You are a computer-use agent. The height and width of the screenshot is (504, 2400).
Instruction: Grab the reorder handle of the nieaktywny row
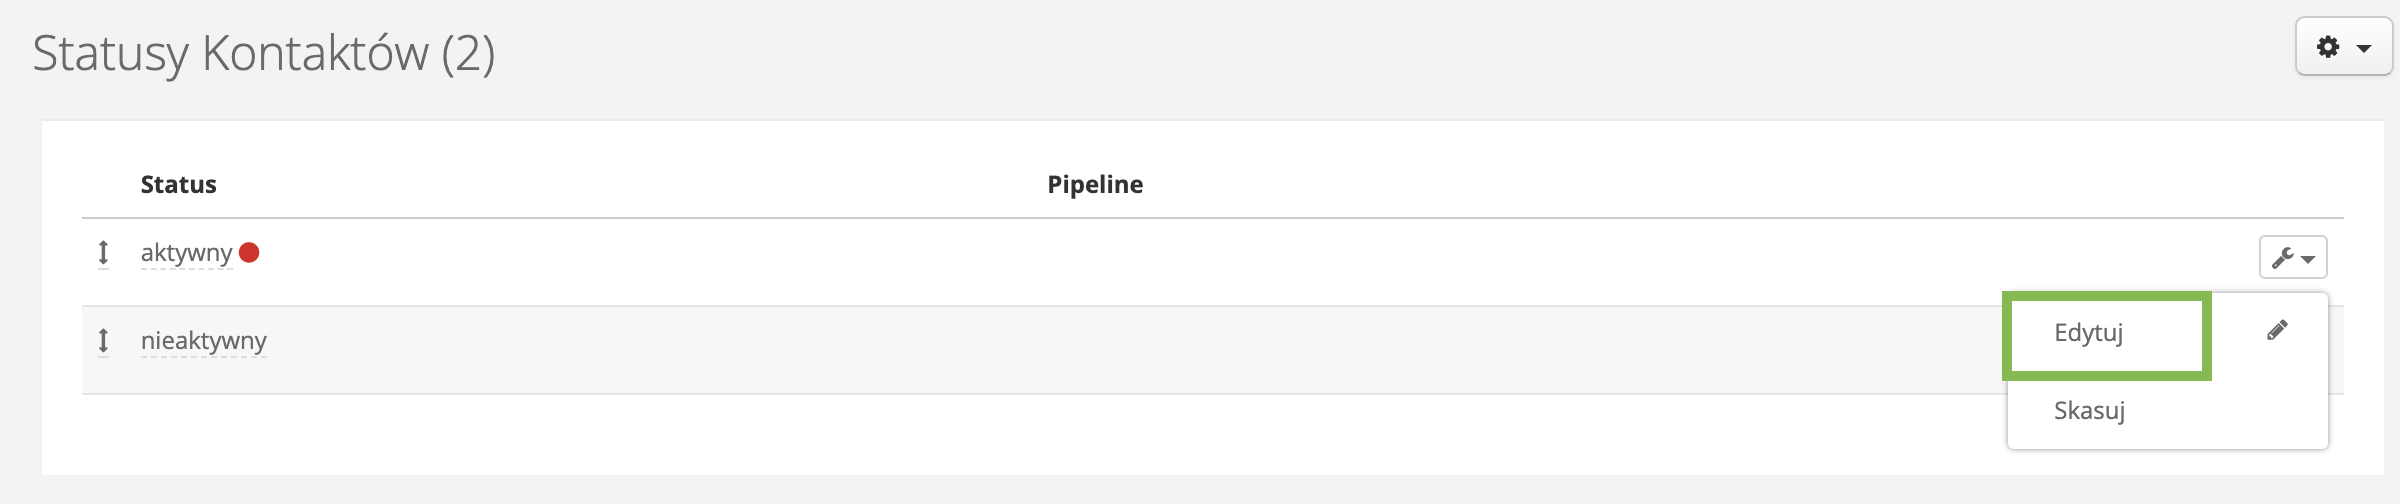coord(103,341)
